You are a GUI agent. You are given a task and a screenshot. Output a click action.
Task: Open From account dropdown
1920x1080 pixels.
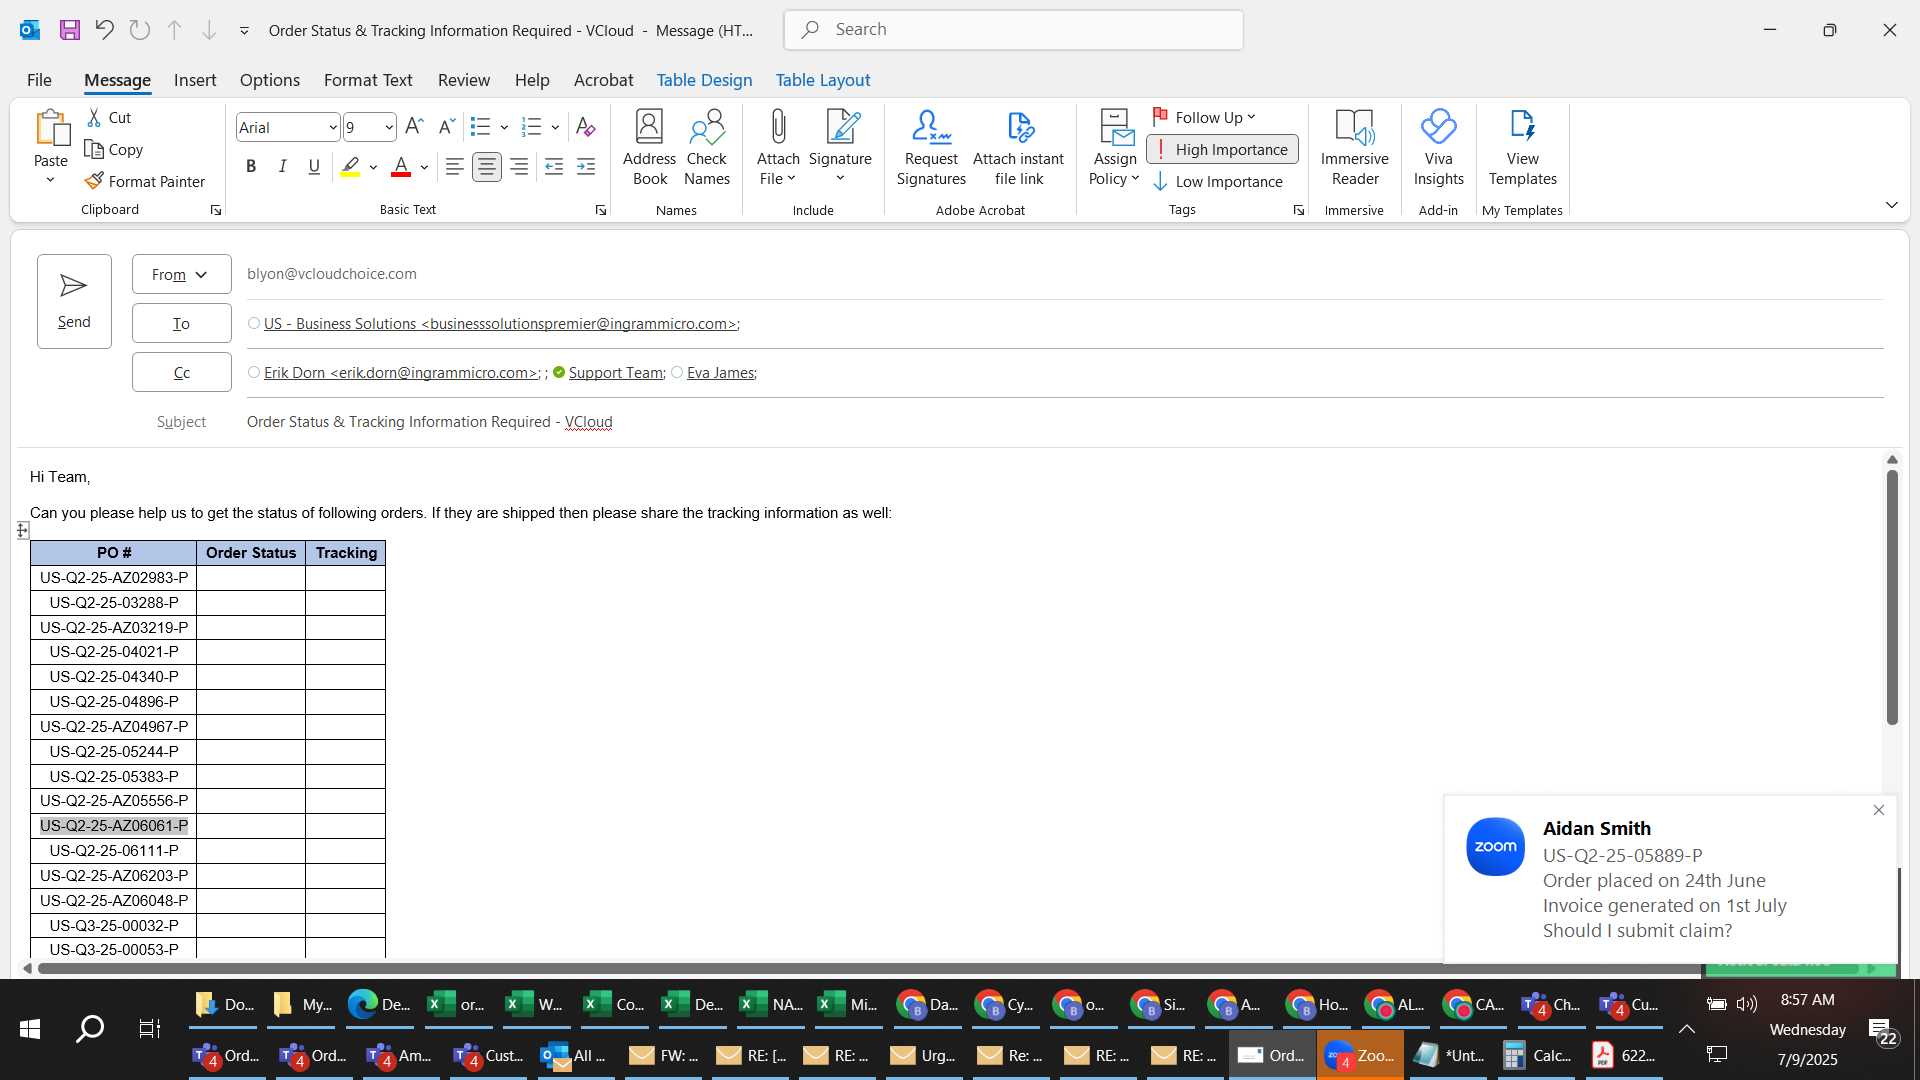coord(181,274)
